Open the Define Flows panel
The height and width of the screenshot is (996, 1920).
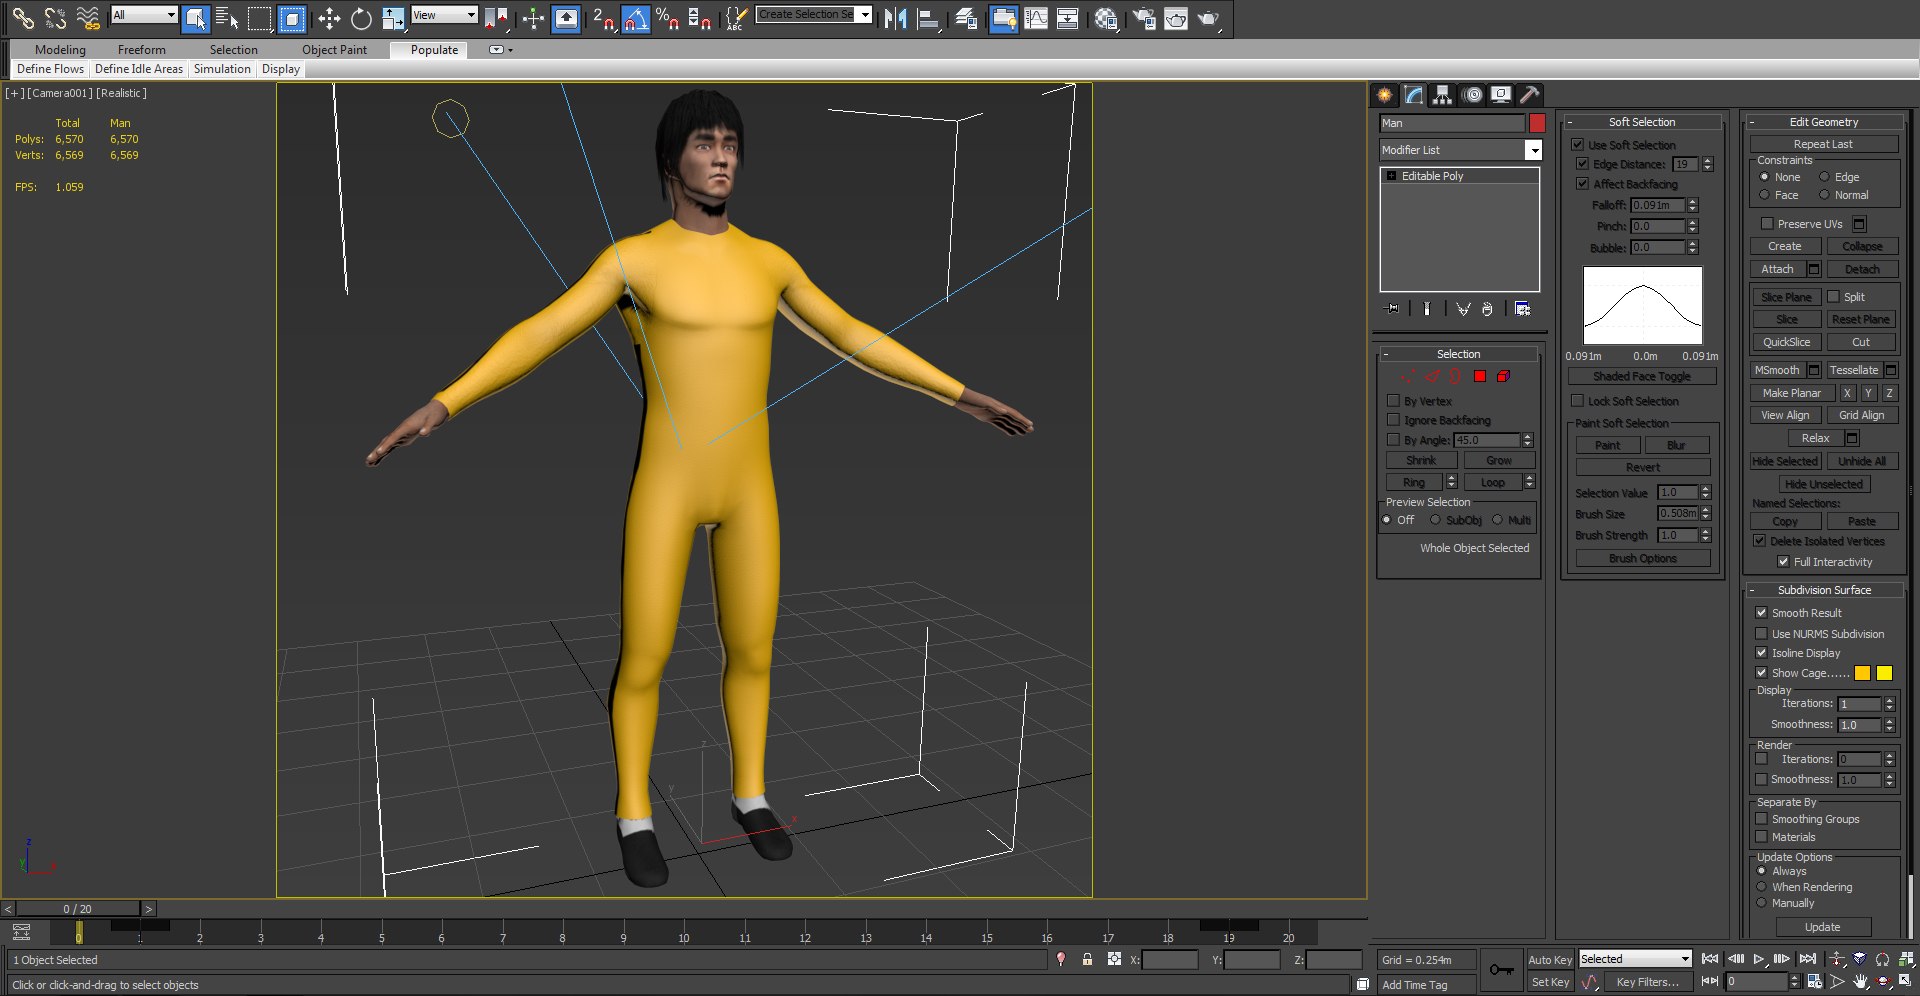click(50, 69)
